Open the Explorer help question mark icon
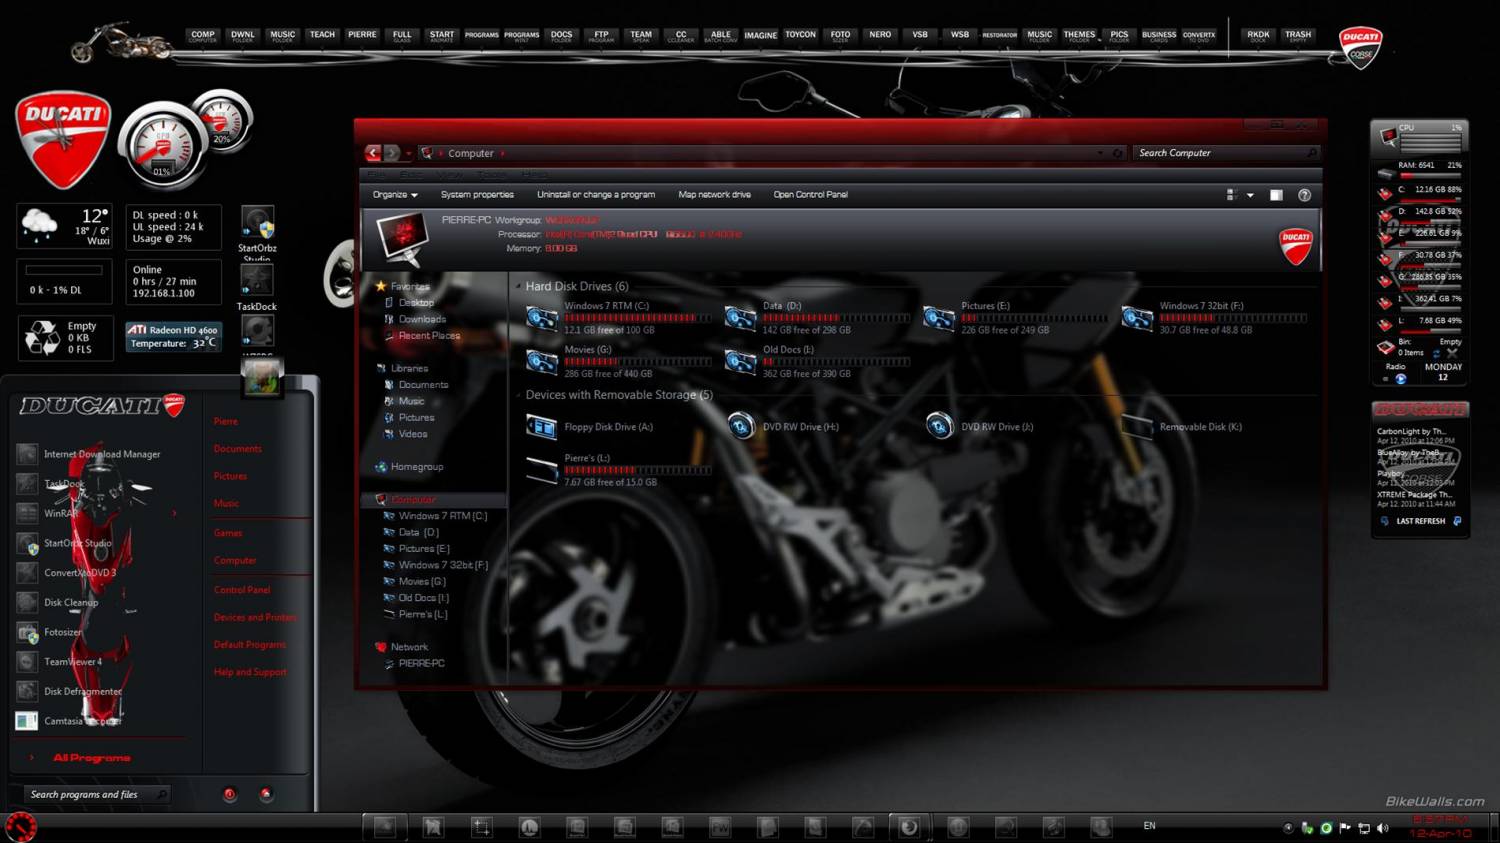 (x=1304, y=195)
